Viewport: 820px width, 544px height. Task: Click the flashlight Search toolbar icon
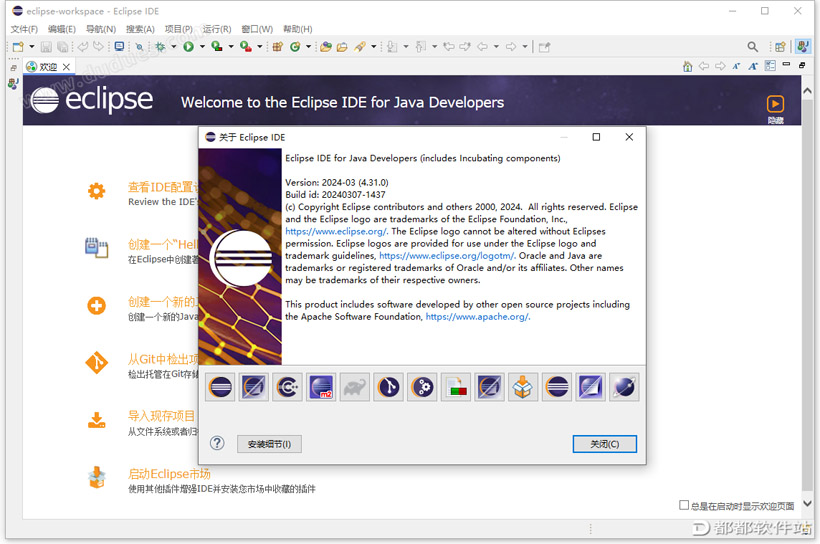[360, 47]
